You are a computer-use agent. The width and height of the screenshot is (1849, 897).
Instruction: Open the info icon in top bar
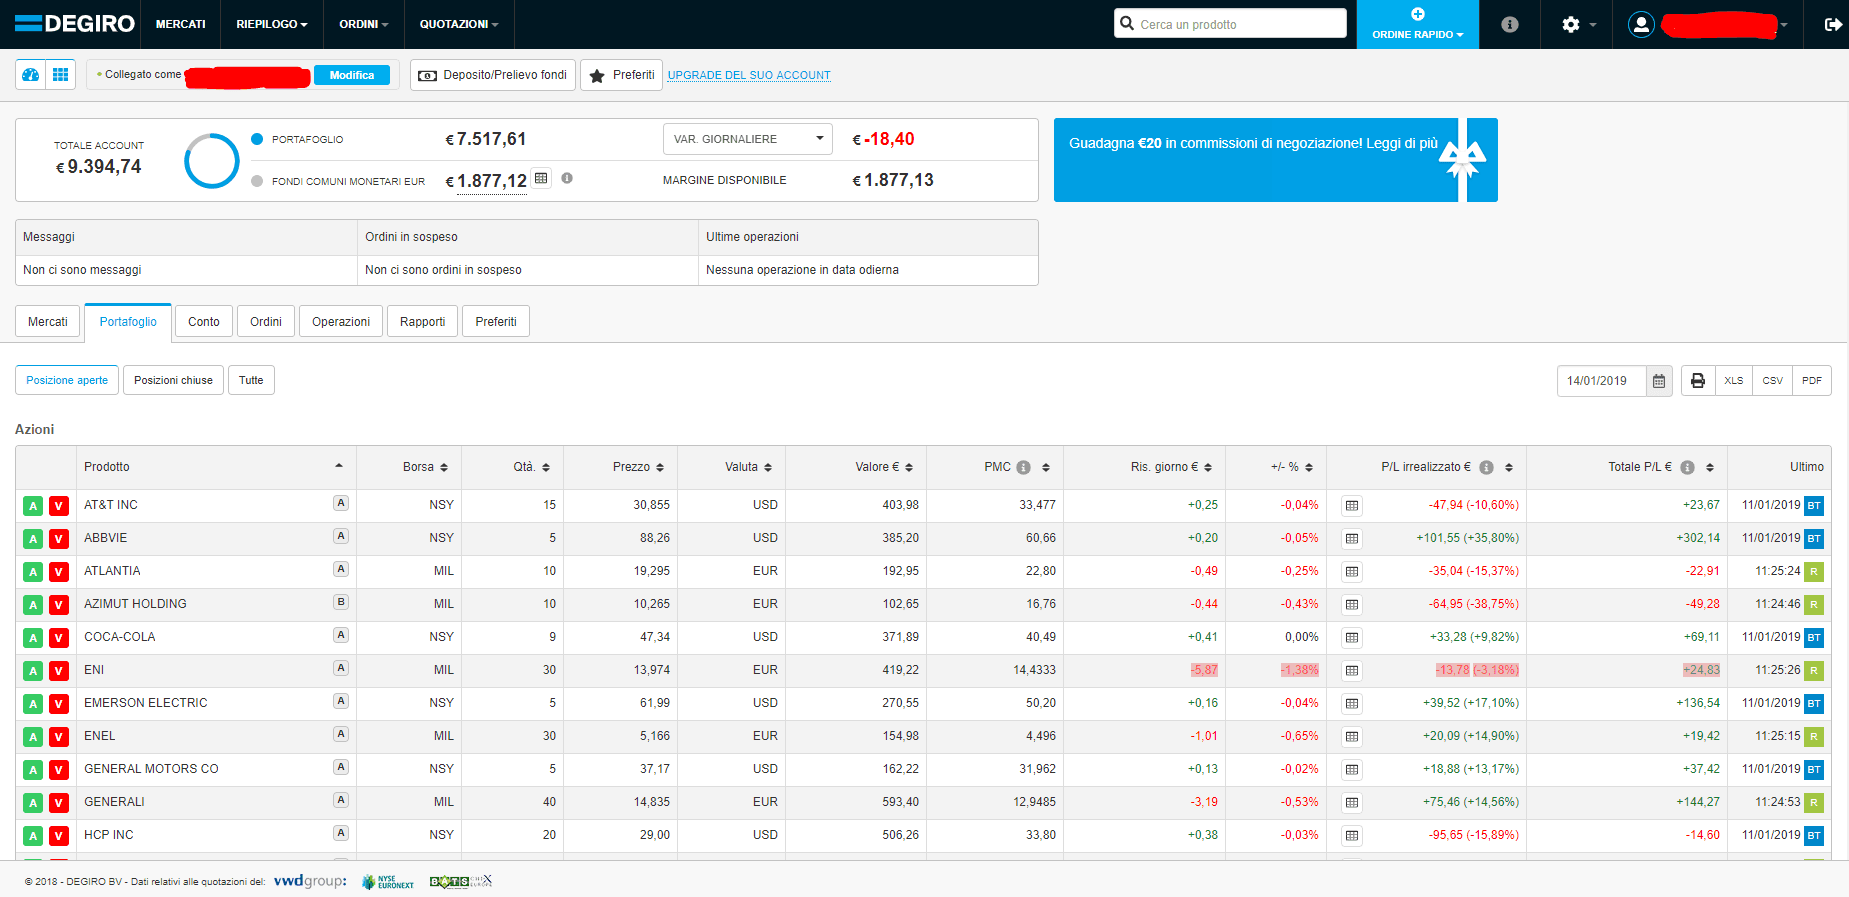(1510, 24)
